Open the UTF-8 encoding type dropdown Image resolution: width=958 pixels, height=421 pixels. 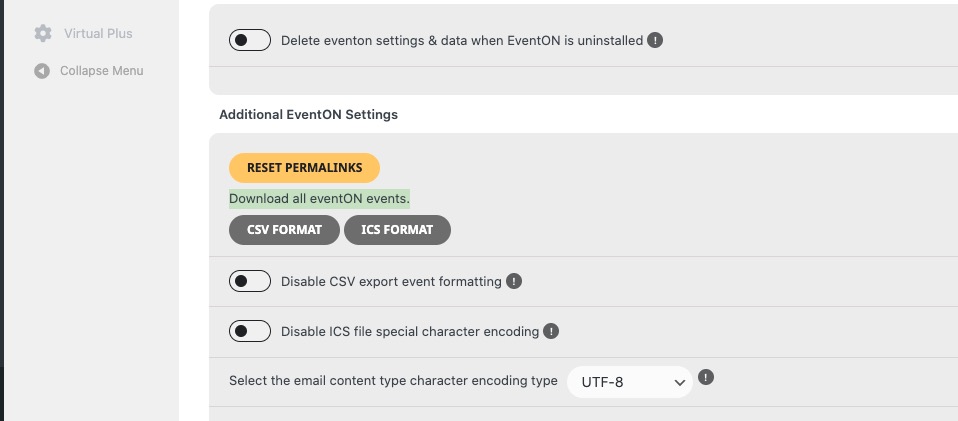tap(629, 382)
